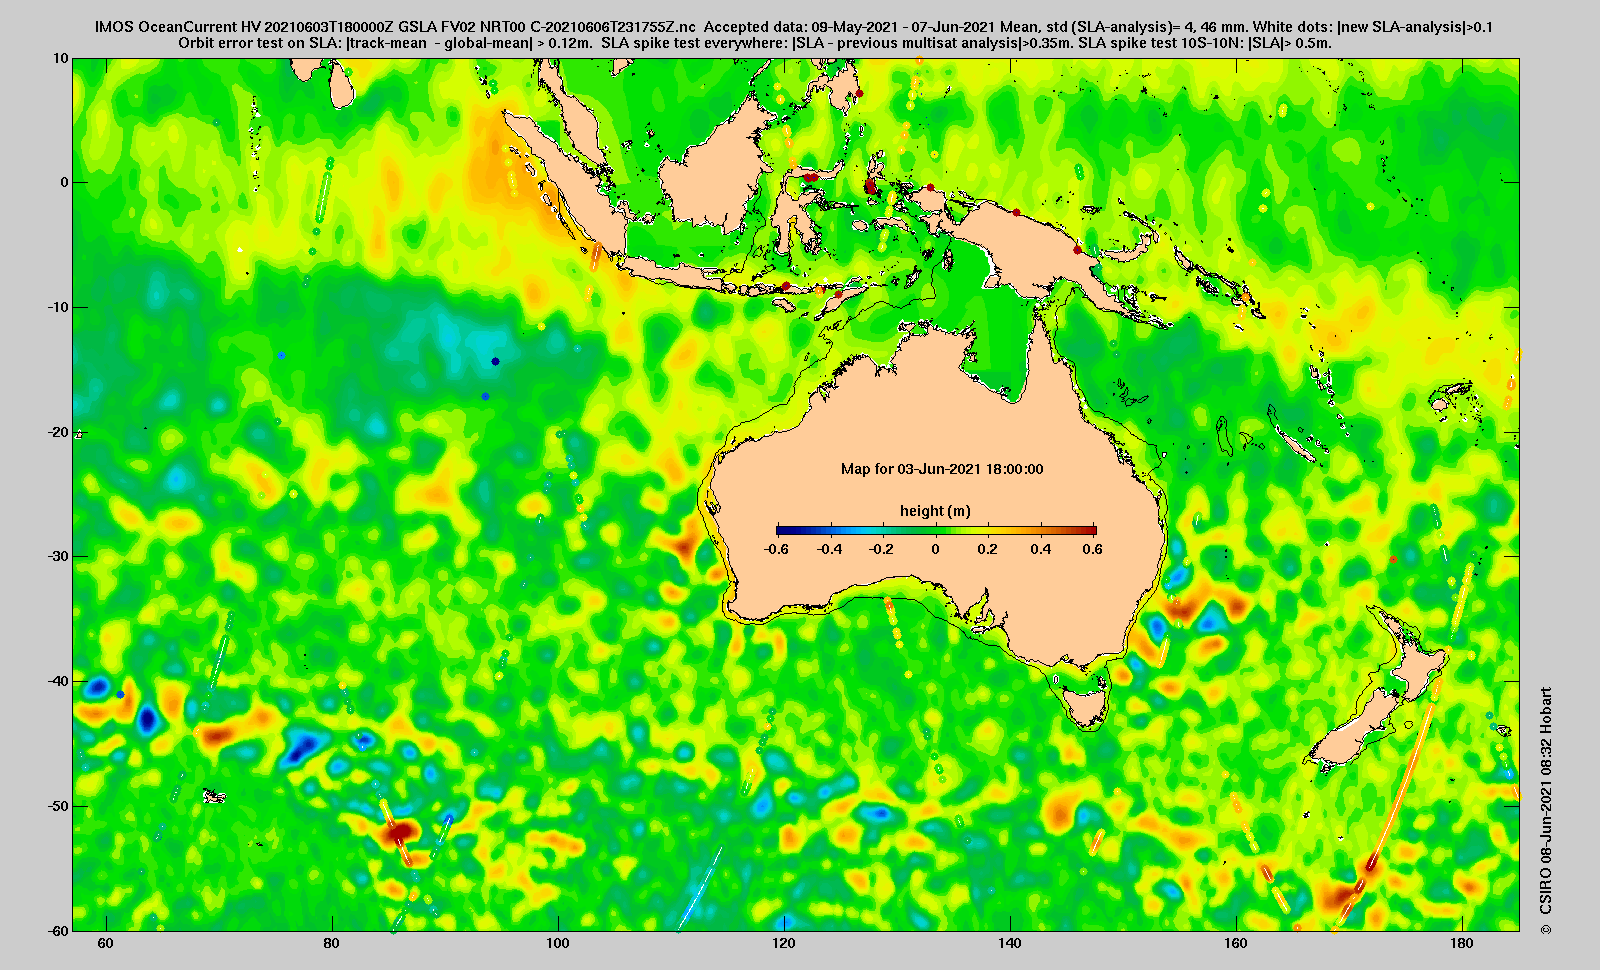The image size is (1600, 970).
Task: Click the height colorbar legend
Action: pos(936,530)
